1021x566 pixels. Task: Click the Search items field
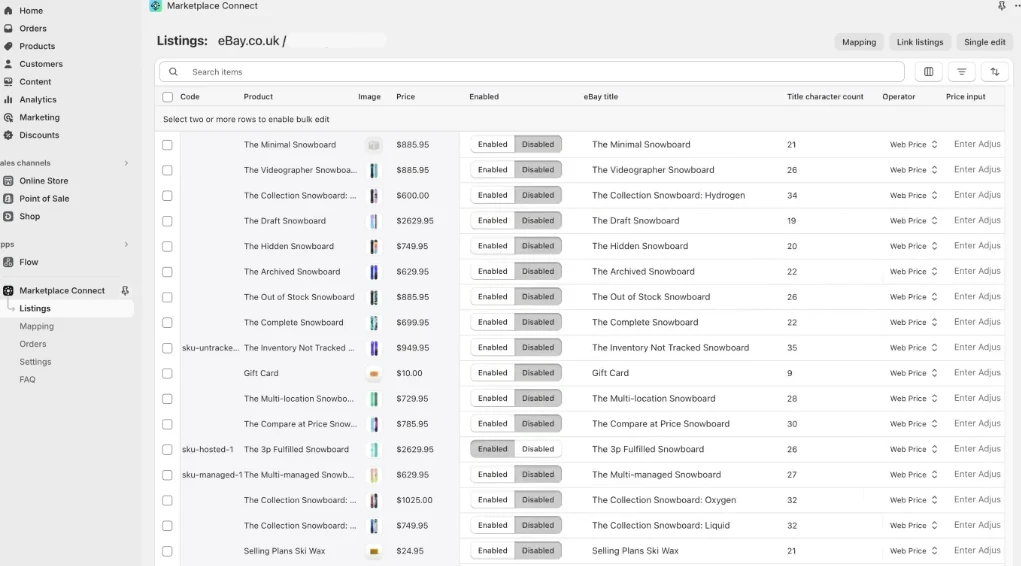[x=532, y=72]
